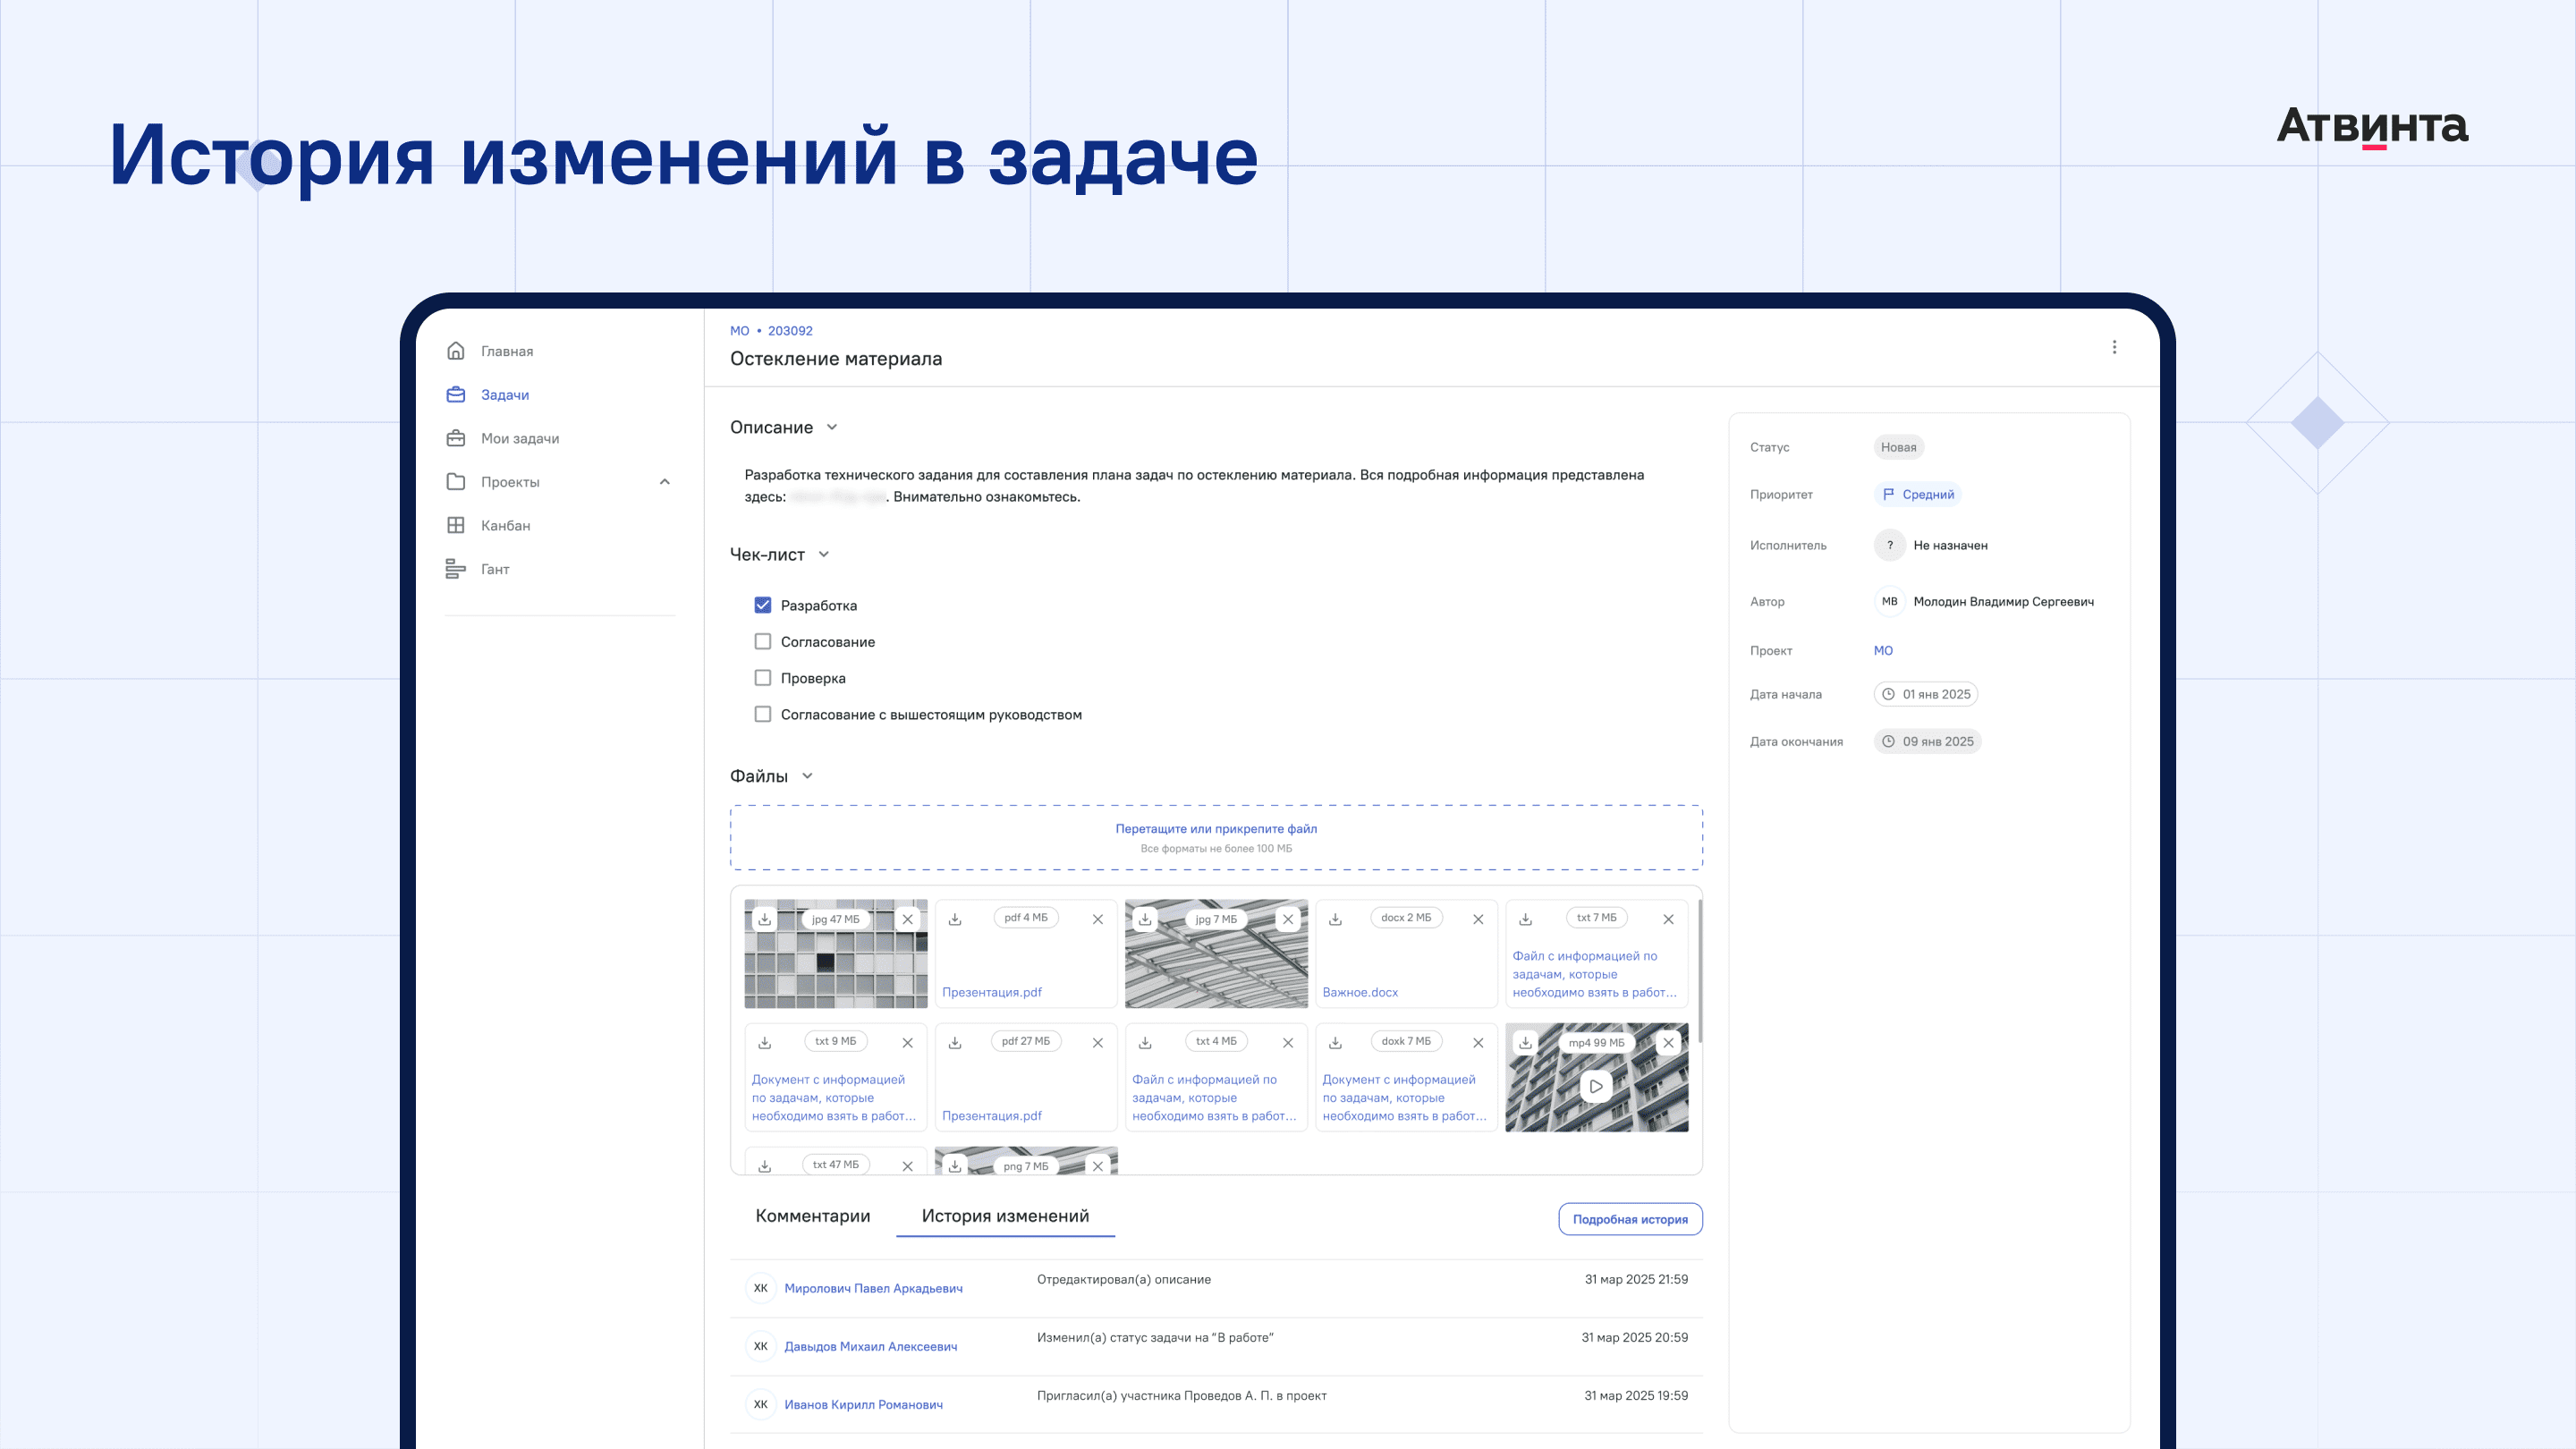Viewport: 2576px width, 1449px height.
Task: Click the Гант chart icon in sidebar
Action: point(456,569)
